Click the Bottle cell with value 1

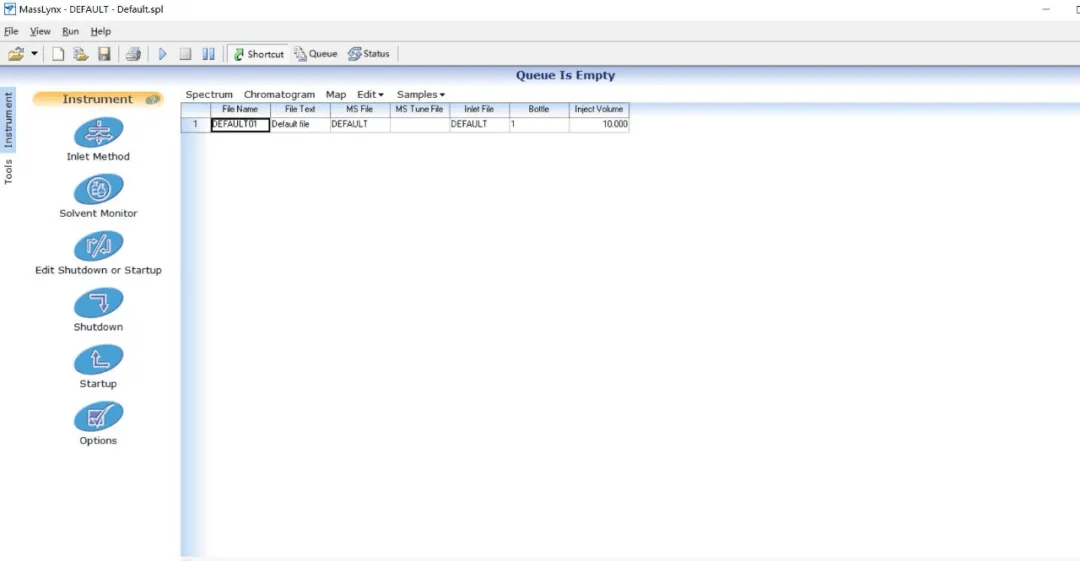(539, 124)
